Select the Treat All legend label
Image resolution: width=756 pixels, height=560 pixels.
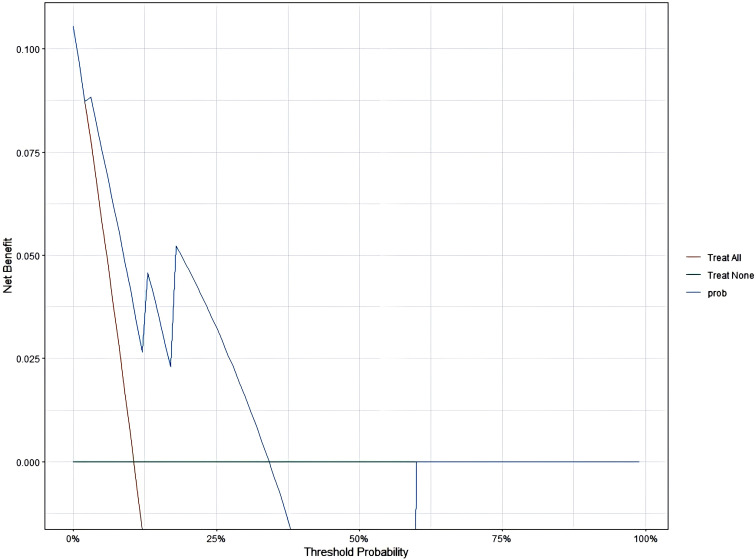point(724,258)
